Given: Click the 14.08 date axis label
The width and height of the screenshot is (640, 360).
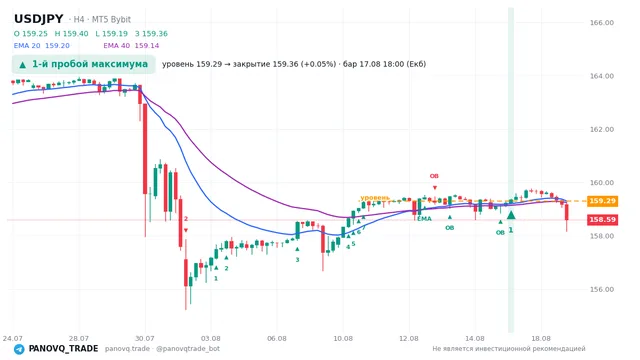Looking at the screenshot, I should click(x=475, y=338).
